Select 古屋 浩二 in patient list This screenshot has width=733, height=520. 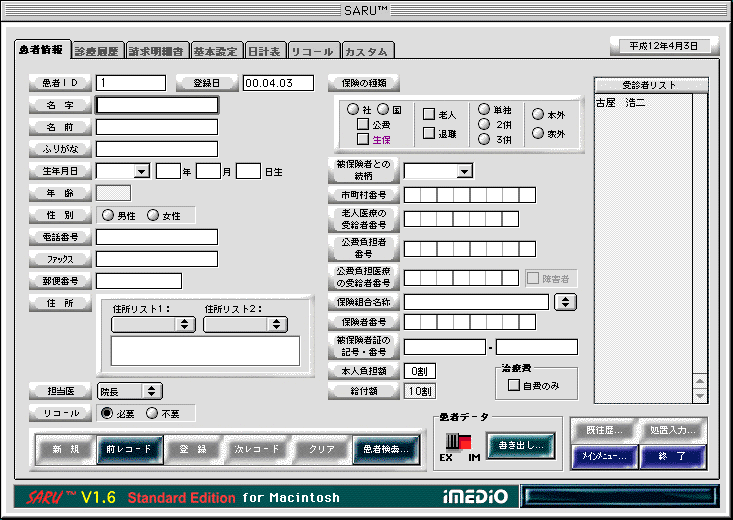point(620,103)
